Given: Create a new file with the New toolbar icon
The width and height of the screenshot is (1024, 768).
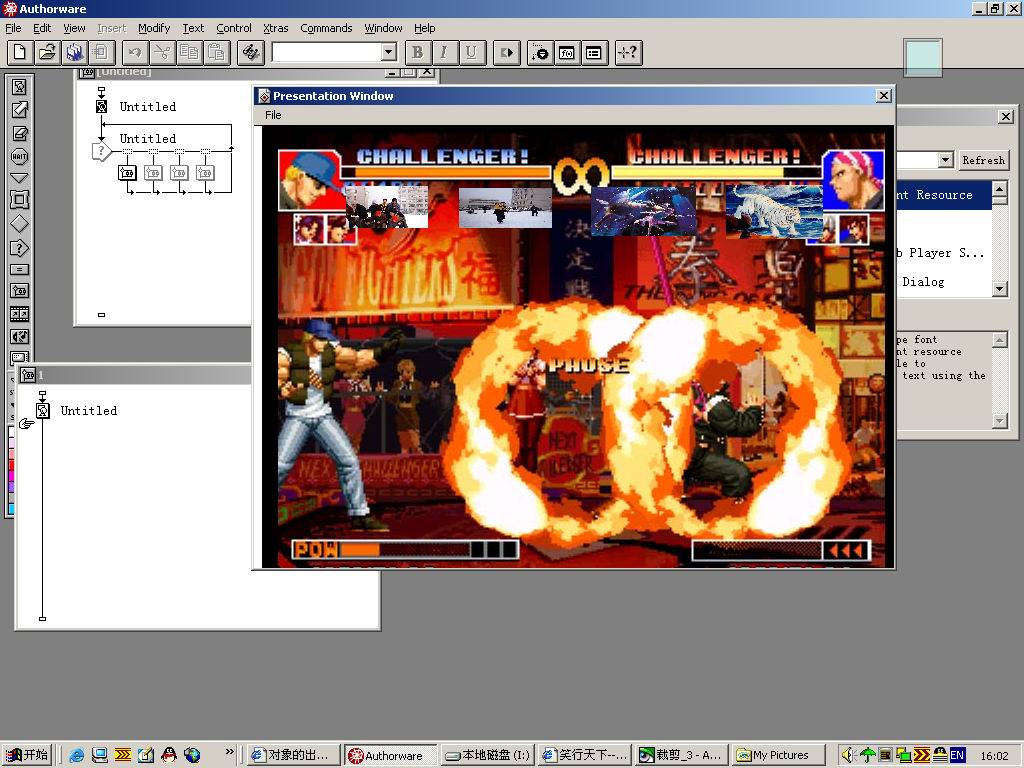Looking at the screenshot, I should pos(20,52).
